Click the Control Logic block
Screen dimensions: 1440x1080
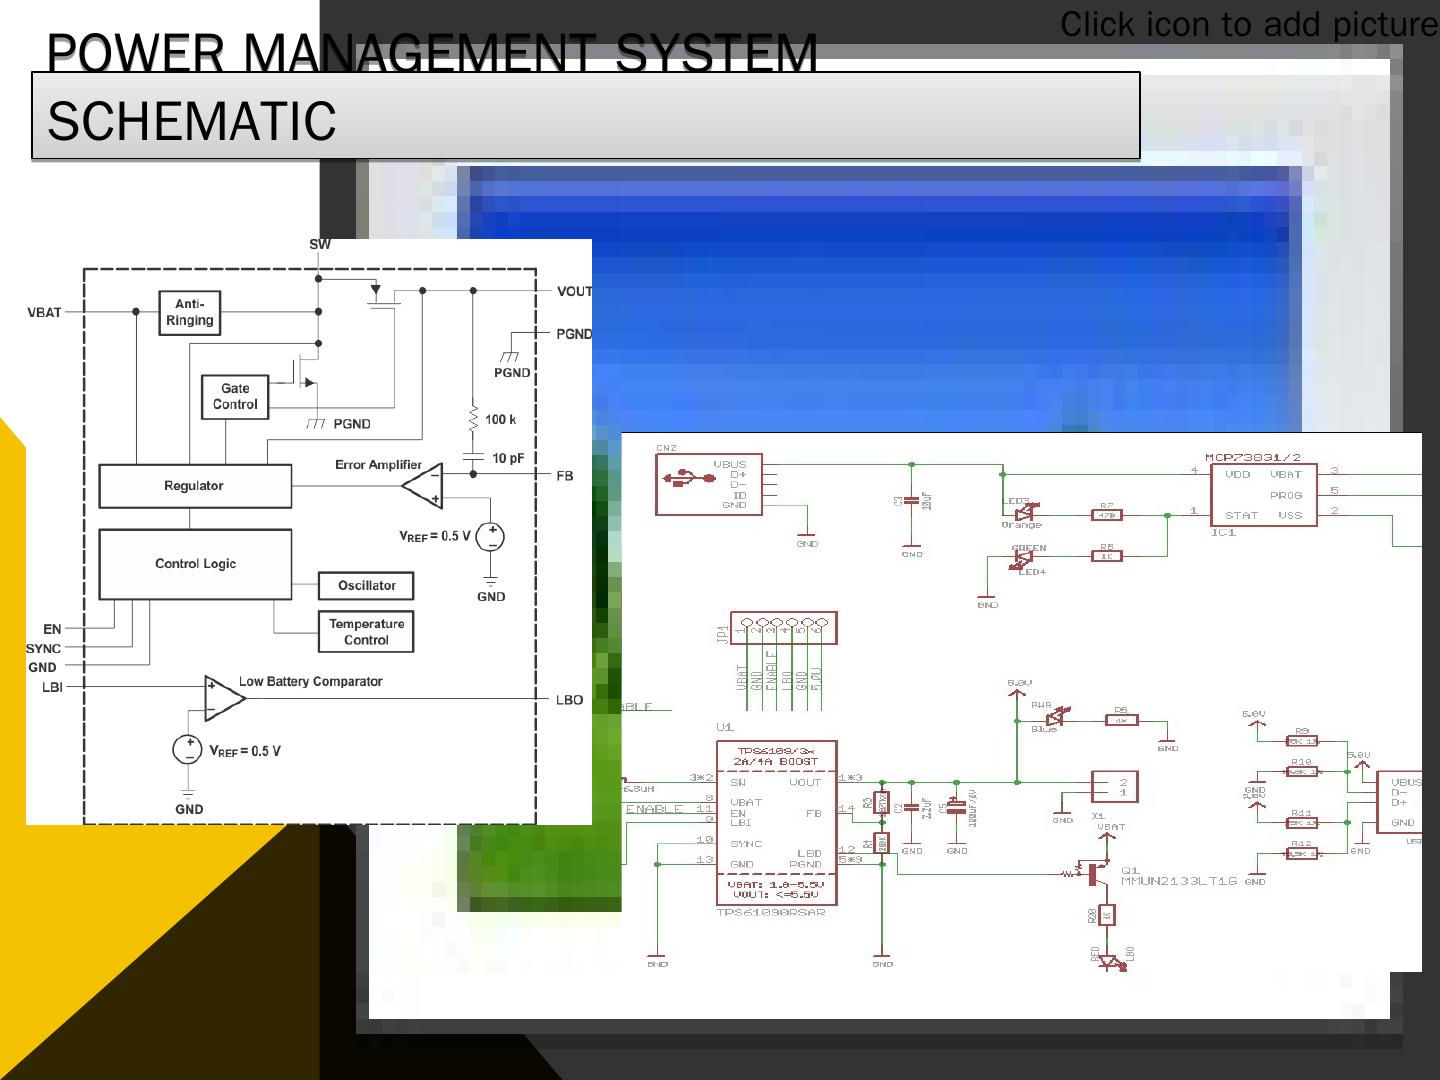click(195, 564)
